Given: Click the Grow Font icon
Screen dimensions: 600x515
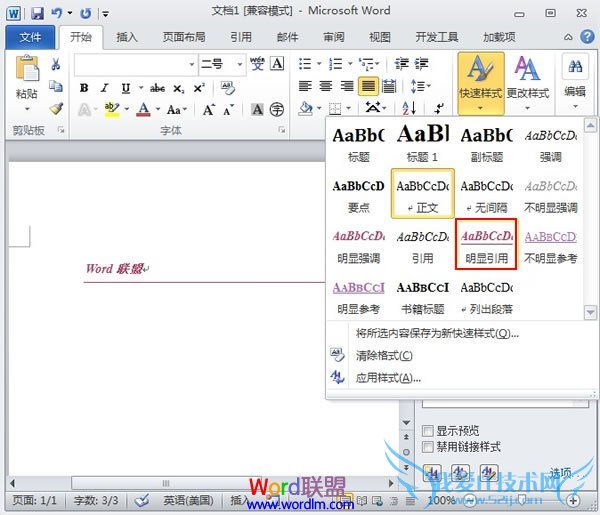Looking at the screenshot, I should pos(209,110).
